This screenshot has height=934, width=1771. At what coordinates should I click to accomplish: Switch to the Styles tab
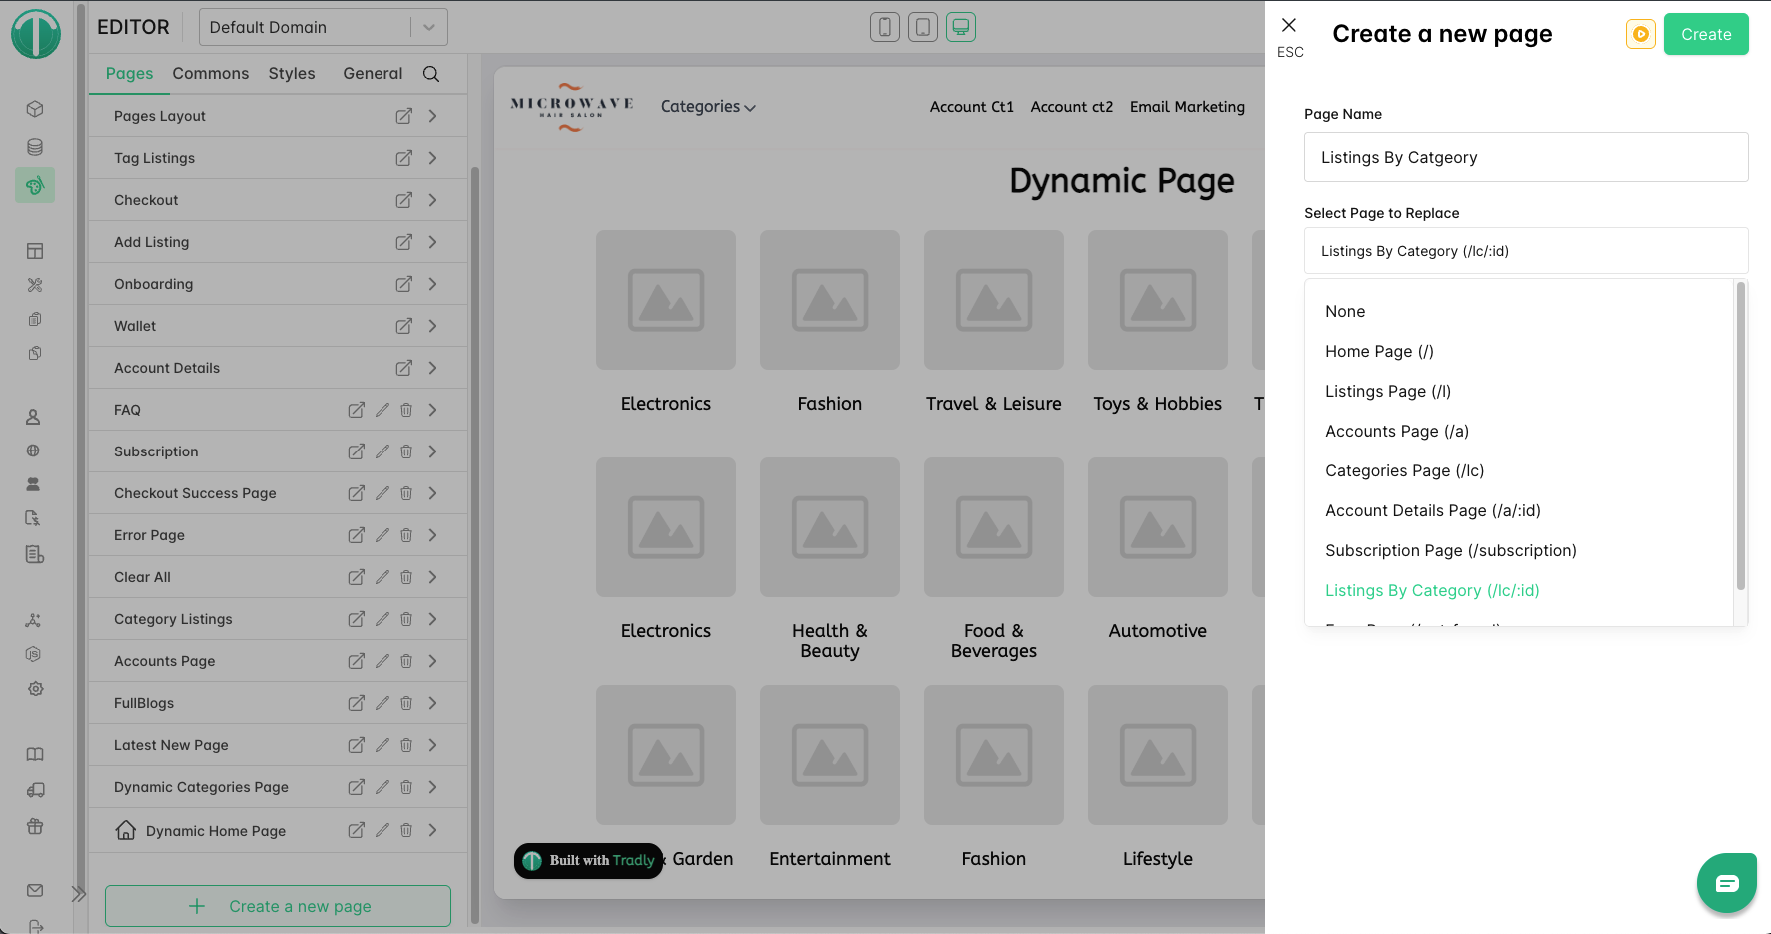(x=291, y=74)
